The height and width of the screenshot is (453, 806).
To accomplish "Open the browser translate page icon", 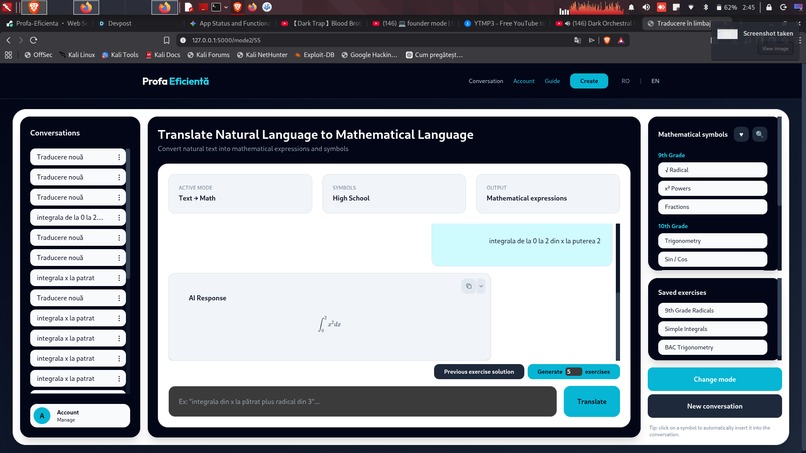I will click(x=577, y=40).
